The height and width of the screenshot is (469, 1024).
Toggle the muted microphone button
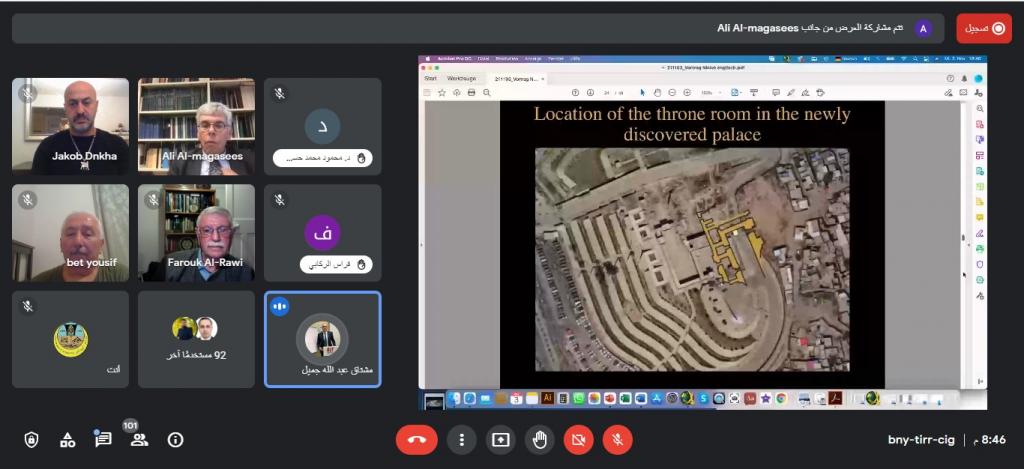pyautogui.click(x=618, y=439)
